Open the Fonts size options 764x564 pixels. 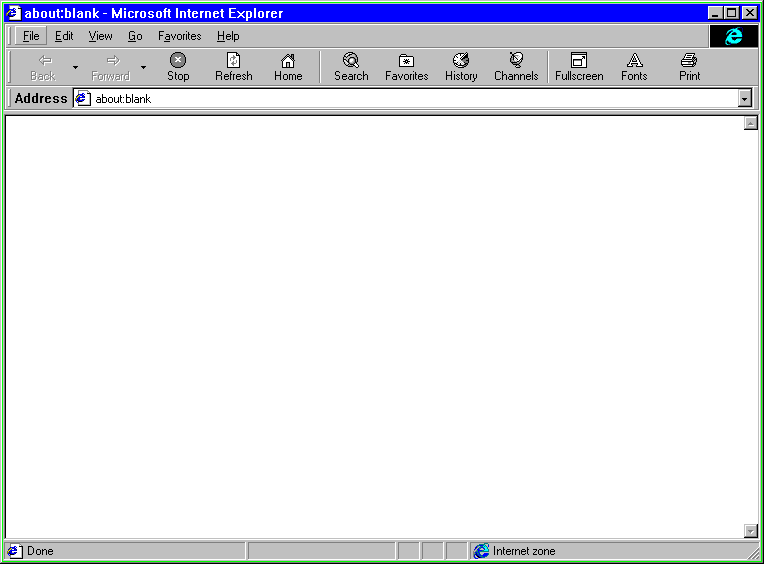pos(634,67)
